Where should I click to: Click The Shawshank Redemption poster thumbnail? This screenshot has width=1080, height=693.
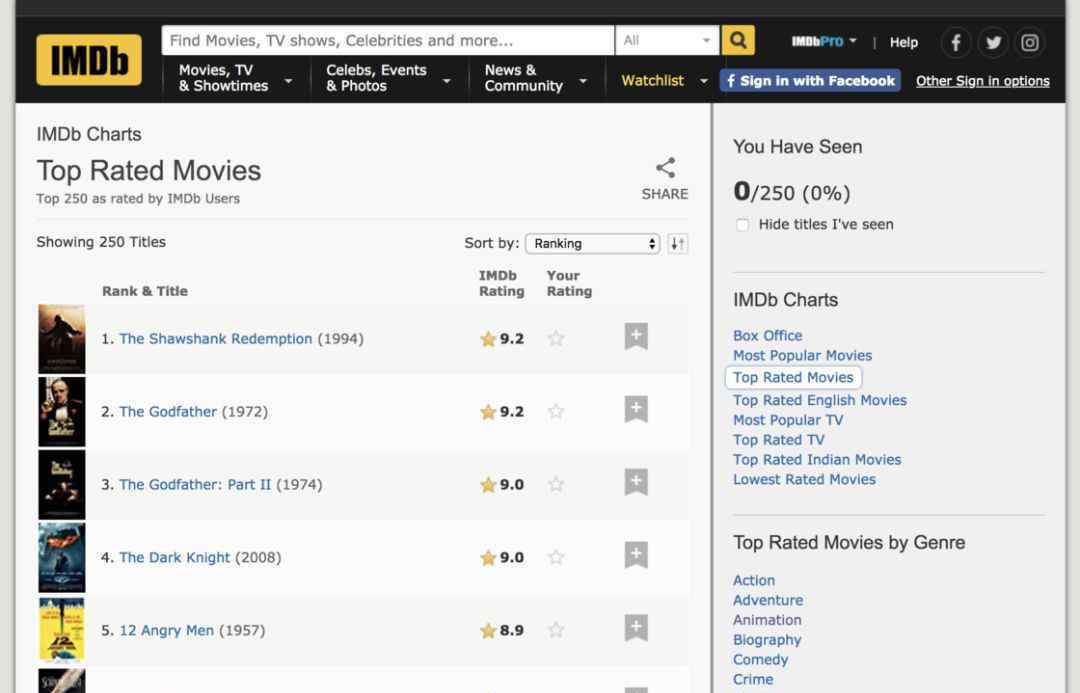tap(62, 339)
